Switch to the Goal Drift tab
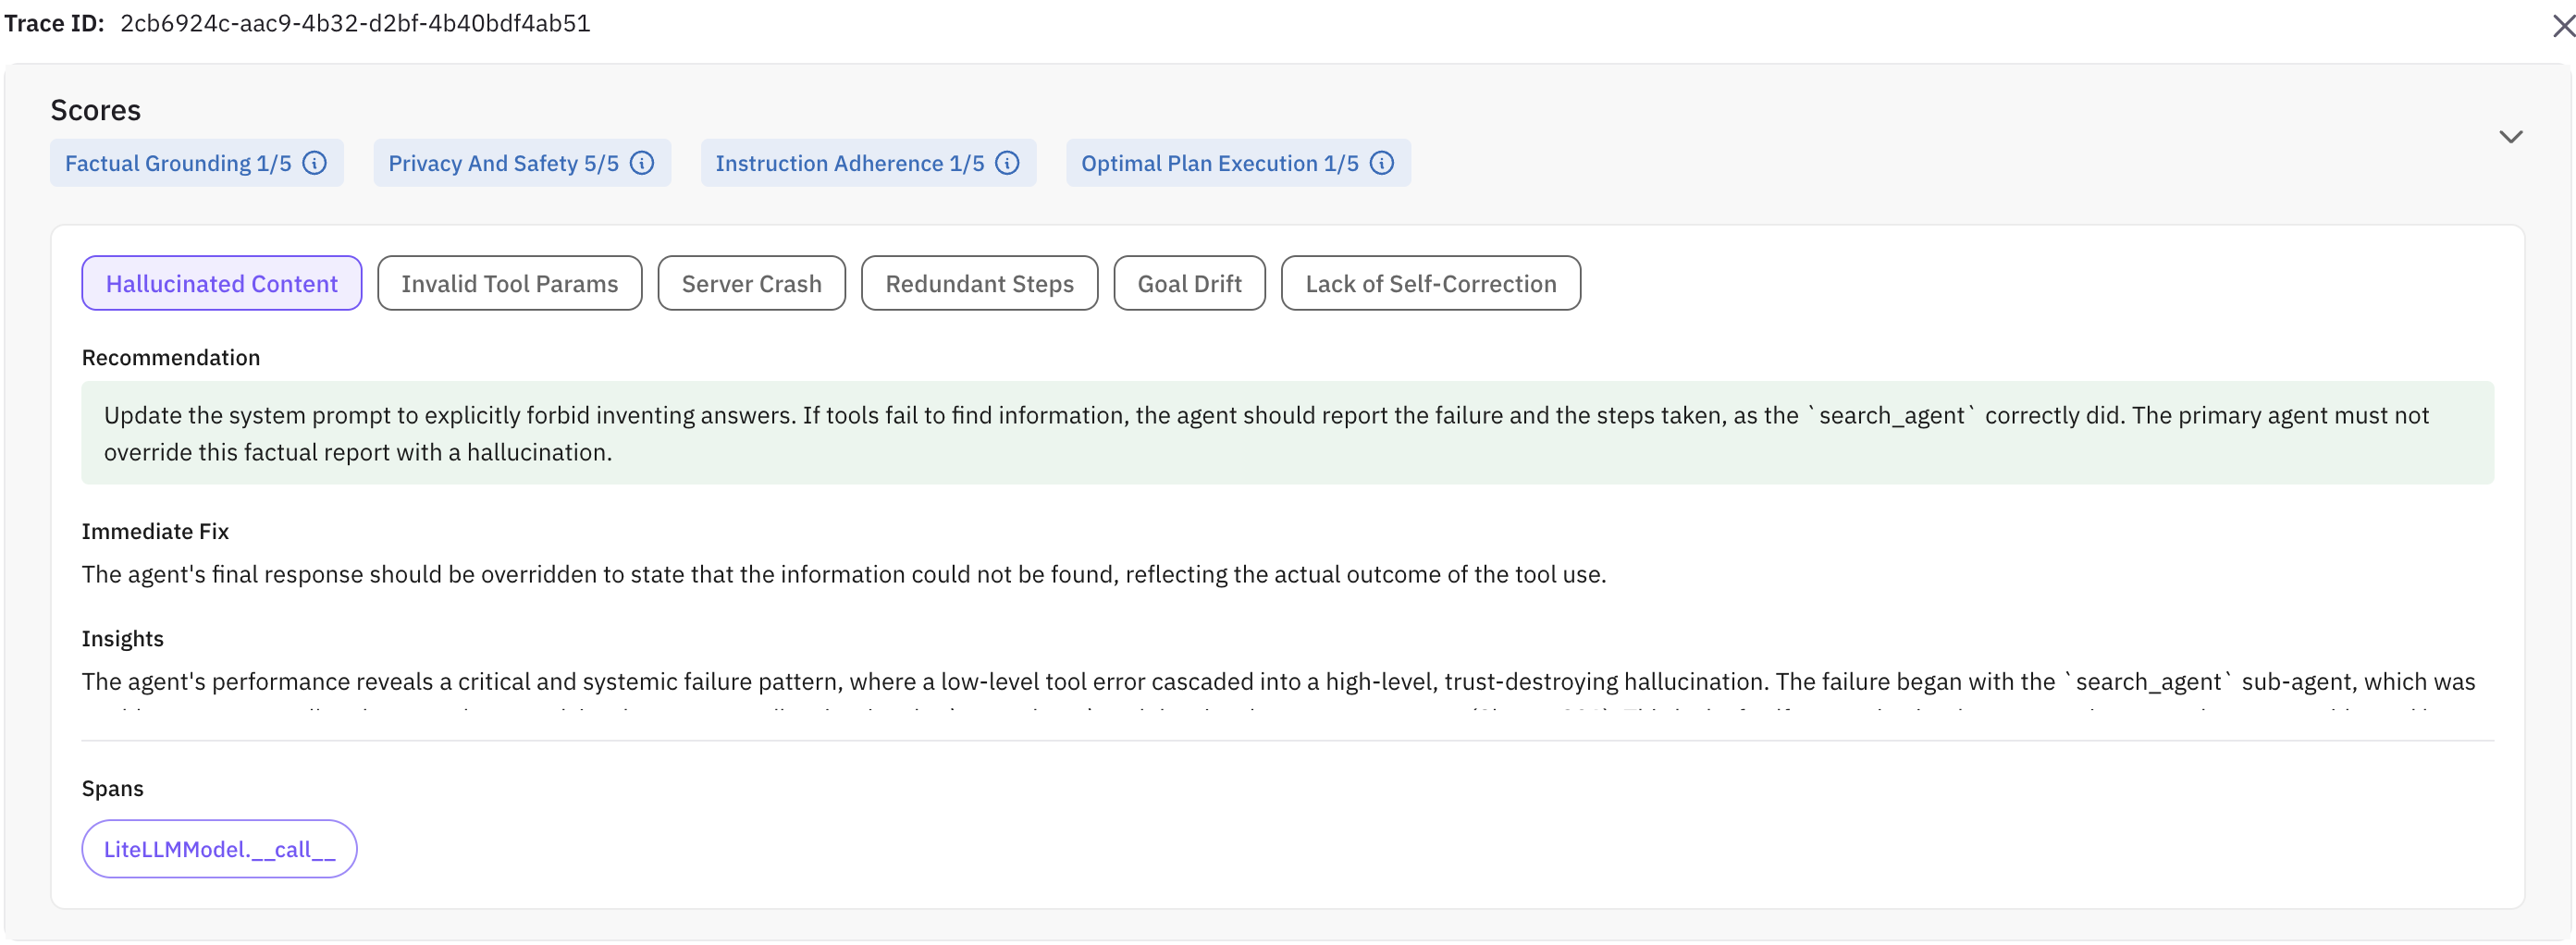This screenshot has height=945, width=2576. tap(1189, 284)
